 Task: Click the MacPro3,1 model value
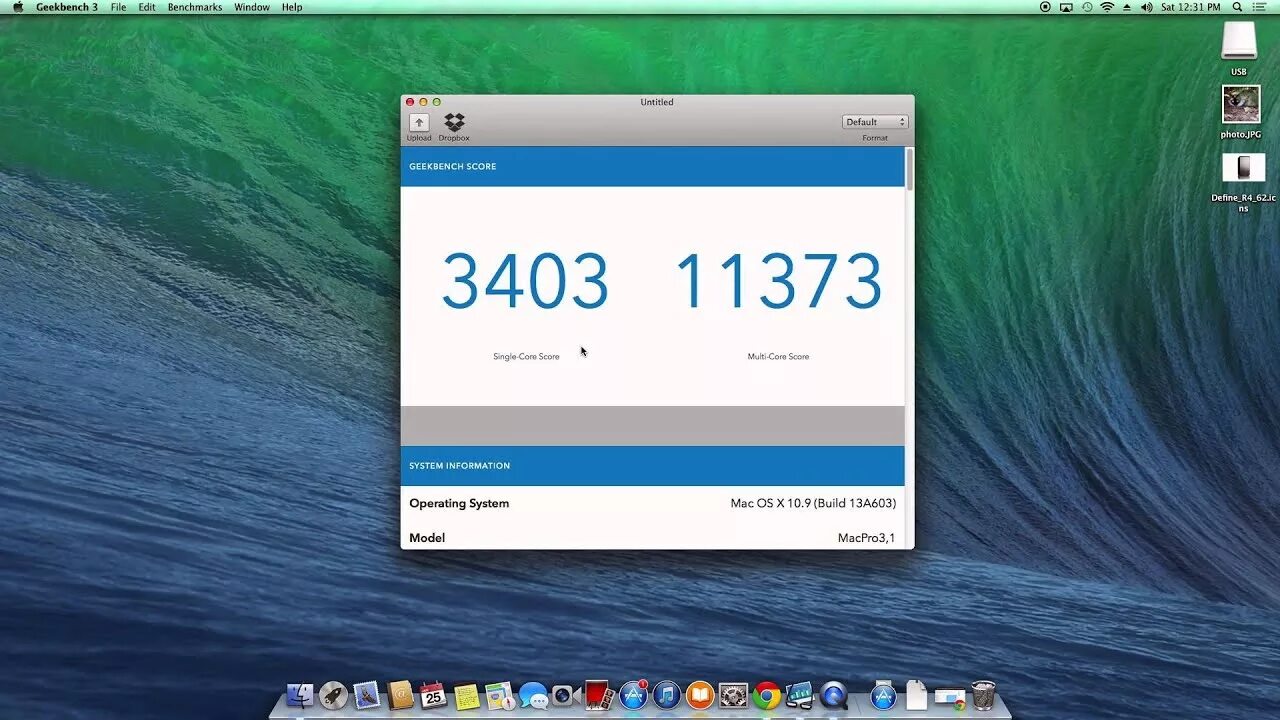867,538
